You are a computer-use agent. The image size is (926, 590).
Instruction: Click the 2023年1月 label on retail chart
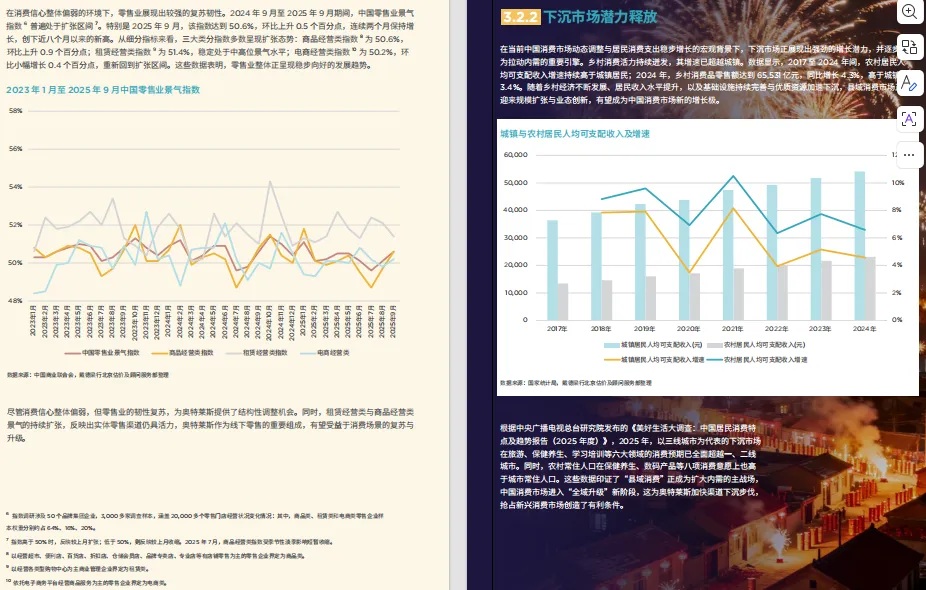pos(33,321)
